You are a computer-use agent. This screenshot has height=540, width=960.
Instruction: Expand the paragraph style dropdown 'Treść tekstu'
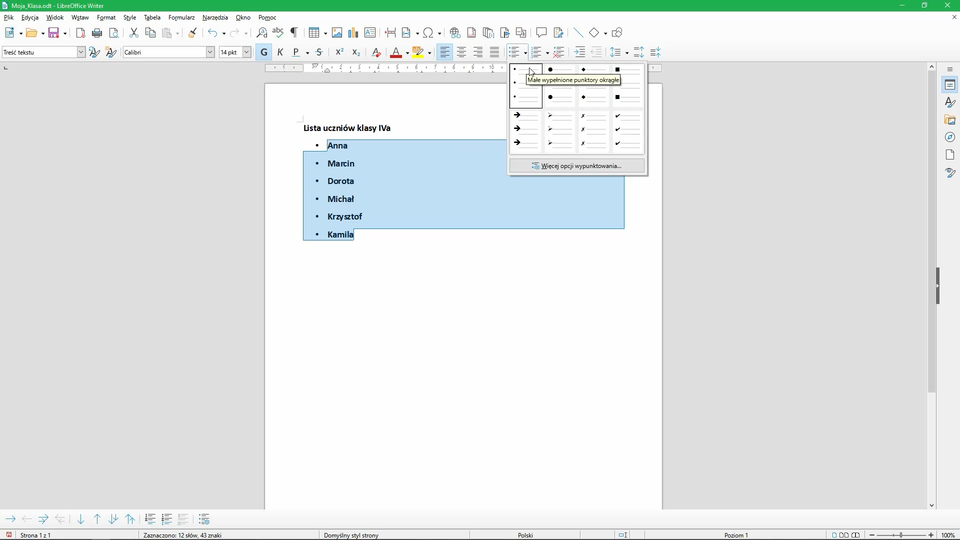click(x=81, y=52)
